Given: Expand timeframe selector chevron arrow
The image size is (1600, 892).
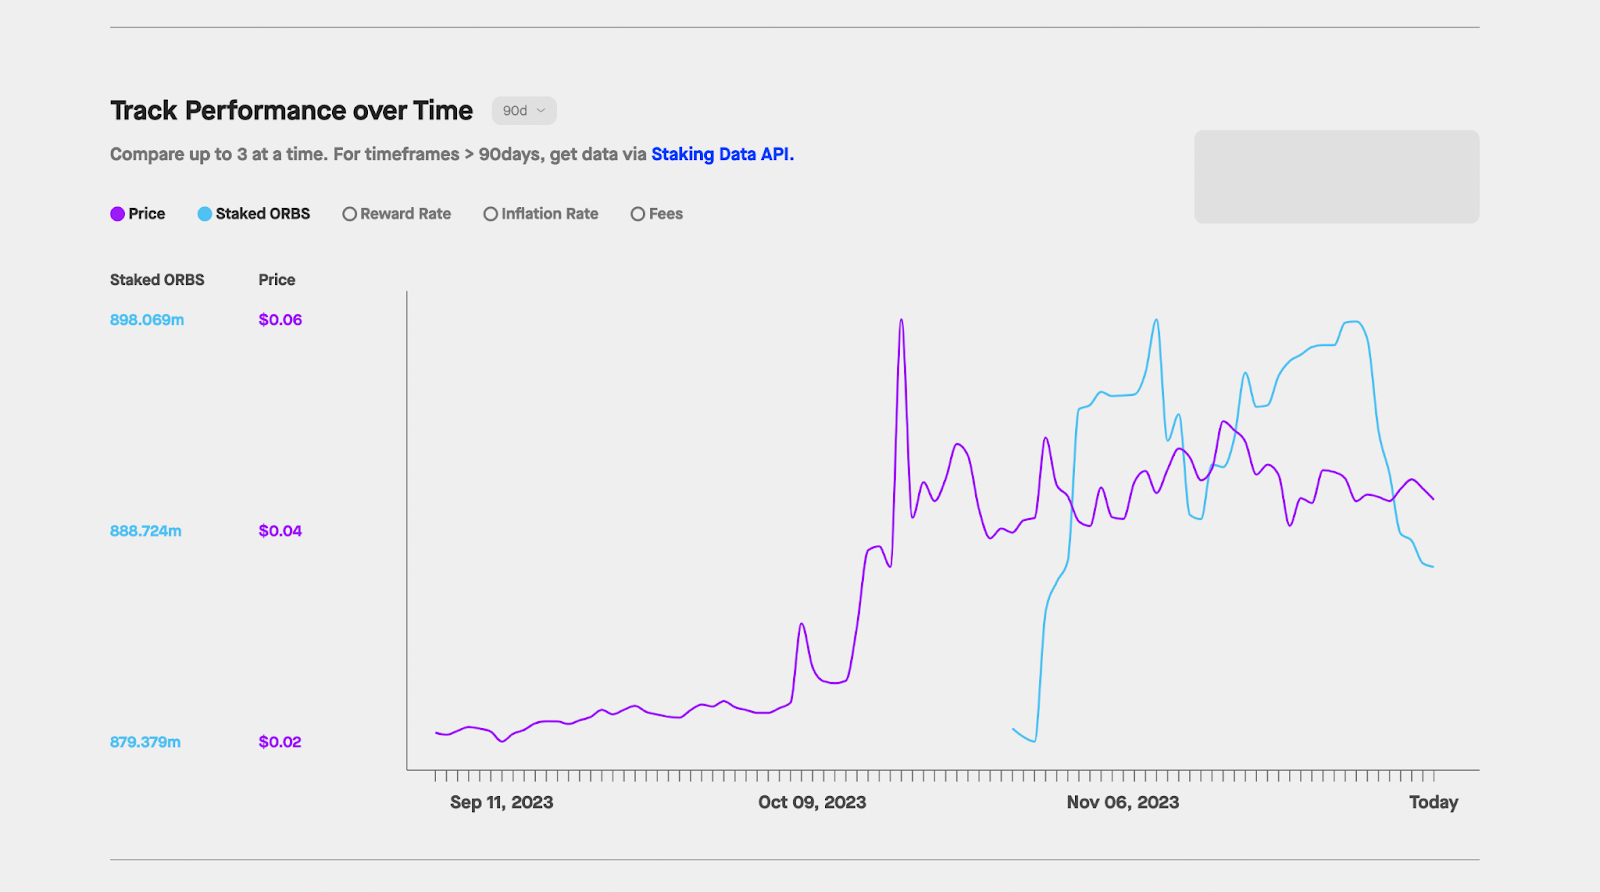Looking at the screenshot, I should tap(541, 111).
